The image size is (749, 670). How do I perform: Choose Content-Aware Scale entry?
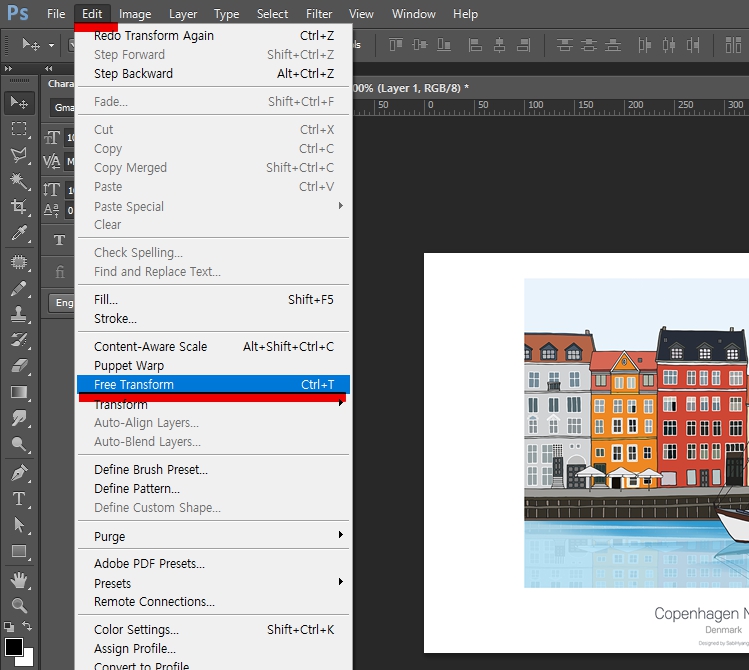pyautogui.click(x=214, y=346)
